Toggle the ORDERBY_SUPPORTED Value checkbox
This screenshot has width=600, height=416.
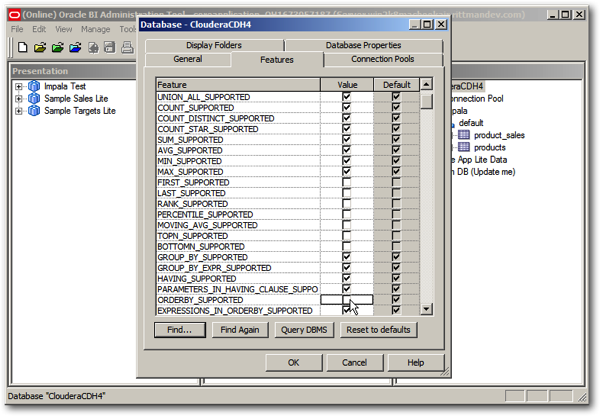[x=347, y=300]
